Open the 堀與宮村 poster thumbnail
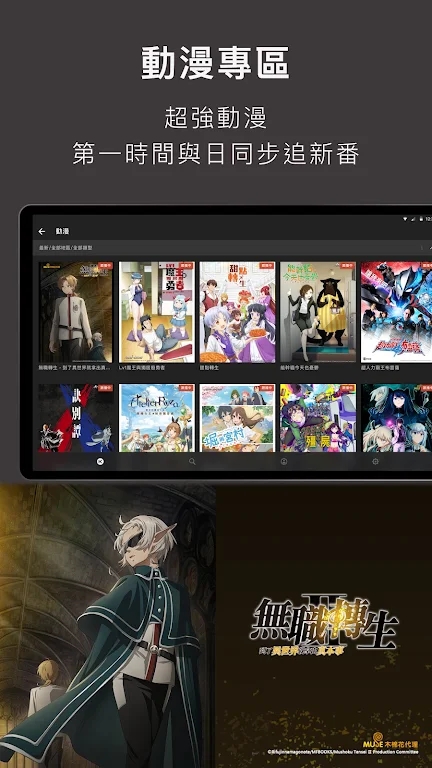The width and height of the screenshot is (432, 768). 238,418
